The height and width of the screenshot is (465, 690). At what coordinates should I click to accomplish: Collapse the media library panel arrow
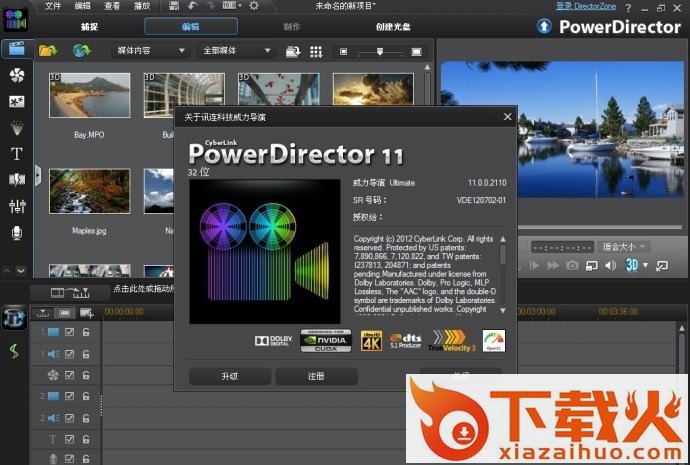point(38,176)
